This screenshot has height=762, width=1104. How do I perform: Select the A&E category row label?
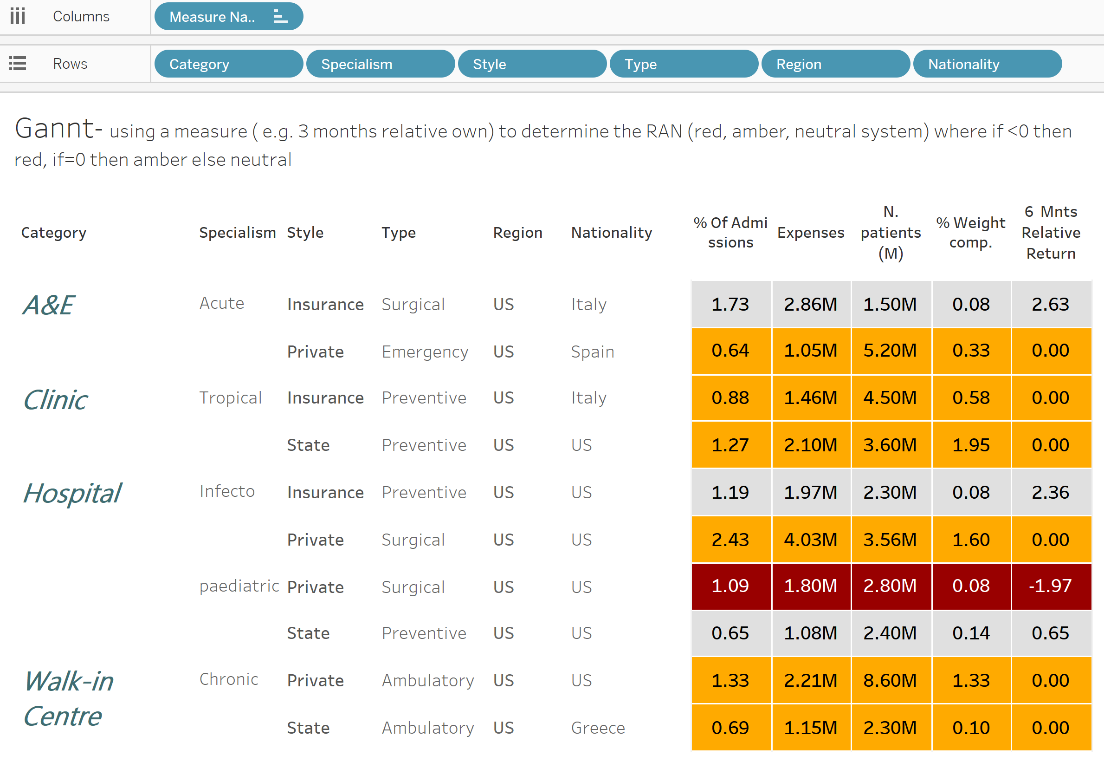point(49,305)
